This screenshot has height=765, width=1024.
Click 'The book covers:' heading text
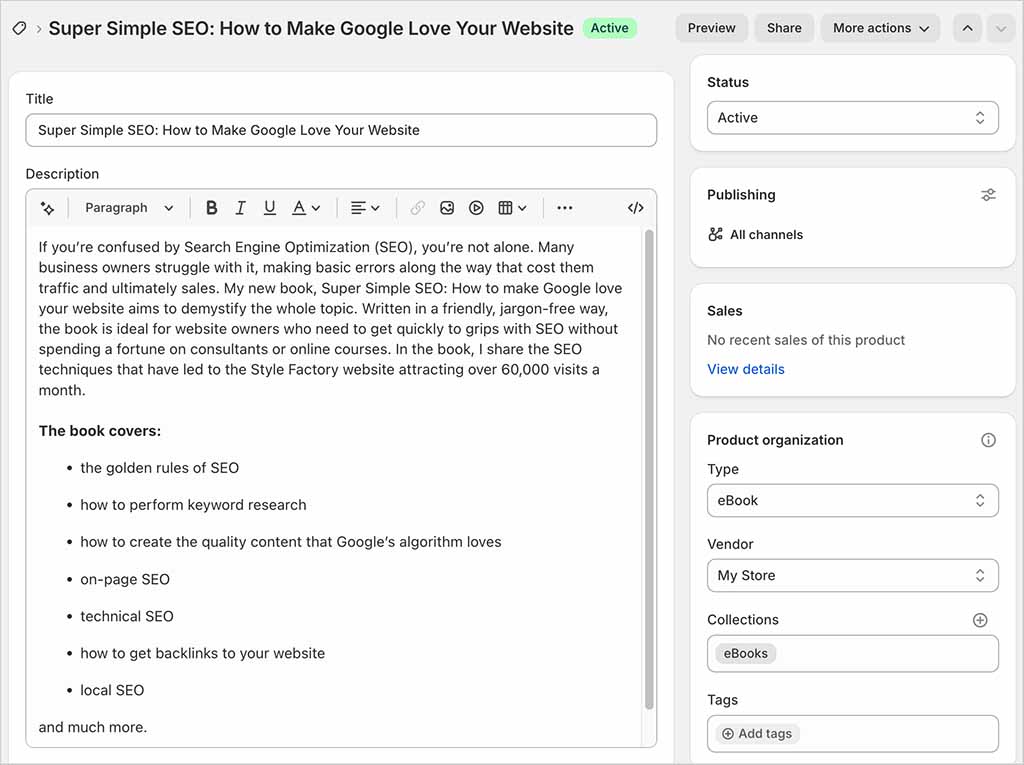pos(99,431)
